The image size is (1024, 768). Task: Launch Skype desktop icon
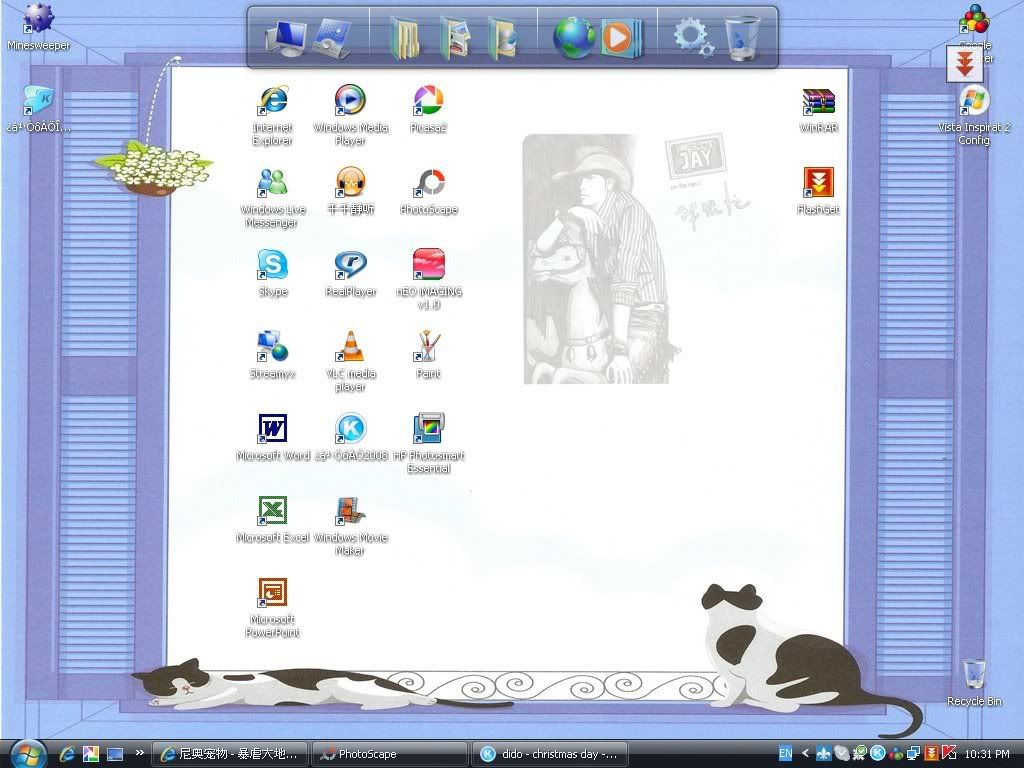click(272, 266)
